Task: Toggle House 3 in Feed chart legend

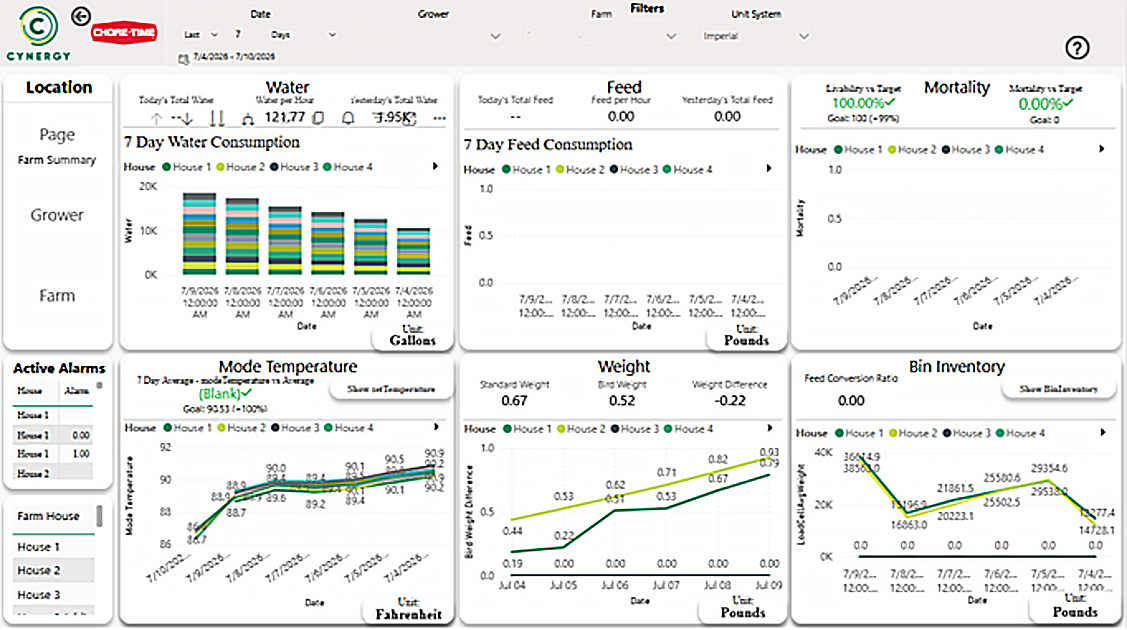Action: [634, 170]
